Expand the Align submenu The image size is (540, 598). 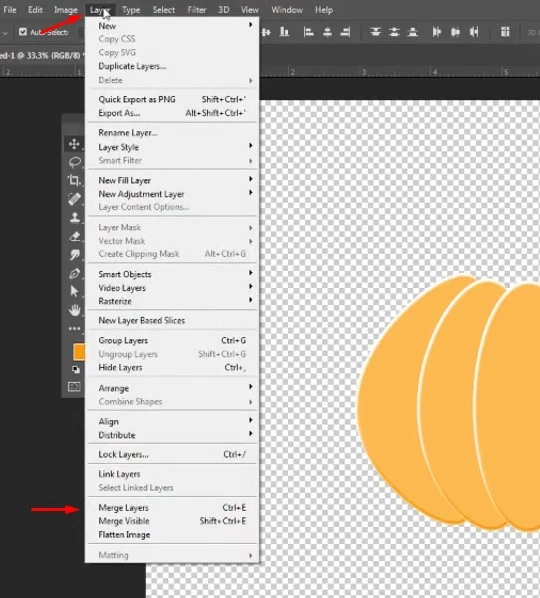tap(173, 421)
